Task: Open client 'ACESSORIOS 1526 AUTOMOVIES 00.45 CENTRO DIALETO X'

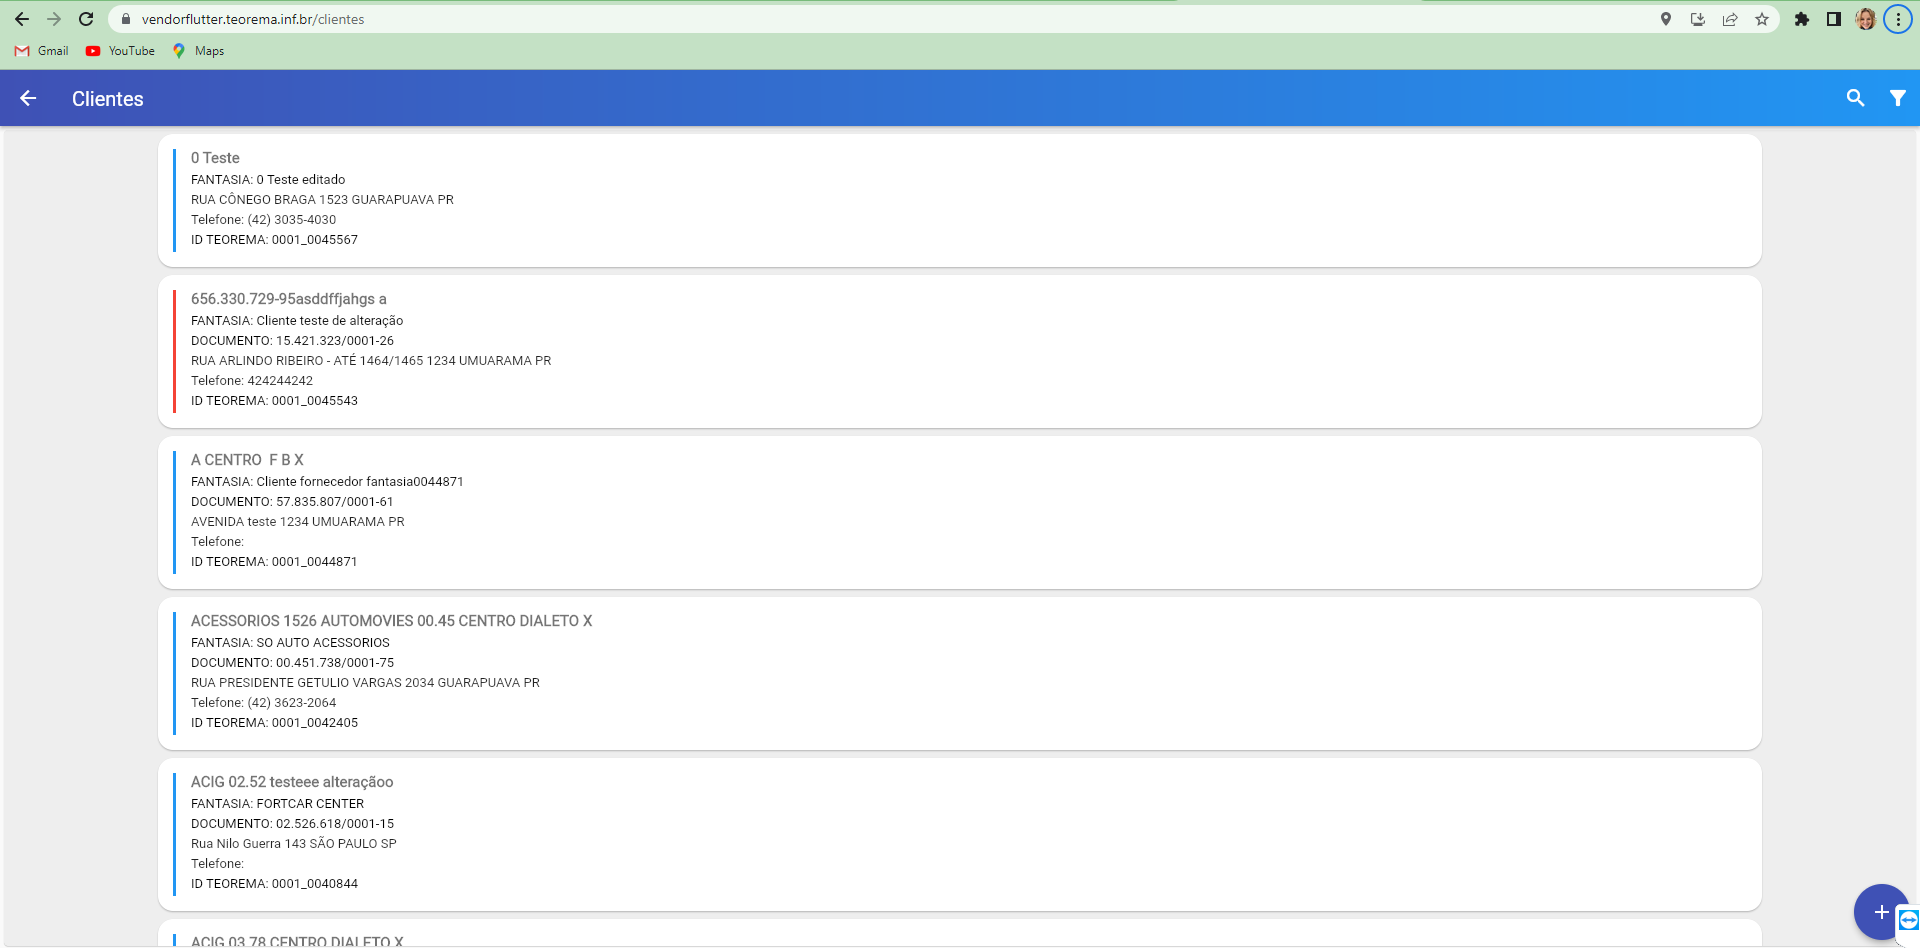Action: [x=960, y=673]
